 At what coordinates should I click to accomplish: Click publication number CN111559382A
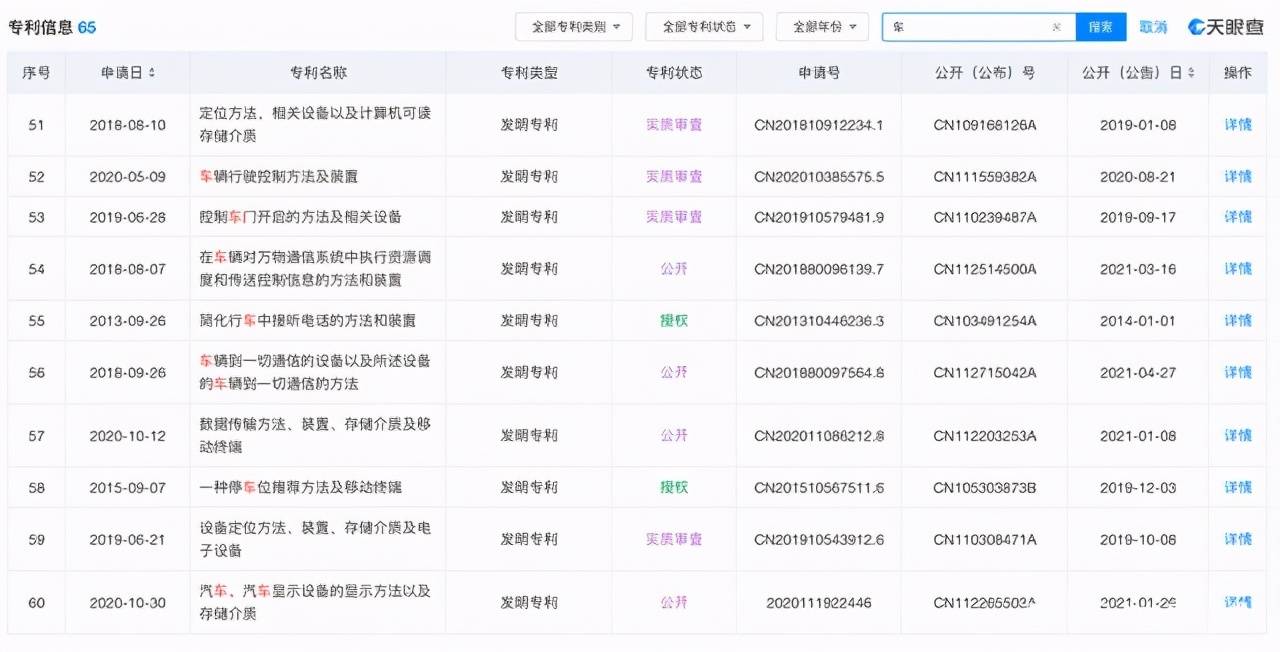[985, 176]
